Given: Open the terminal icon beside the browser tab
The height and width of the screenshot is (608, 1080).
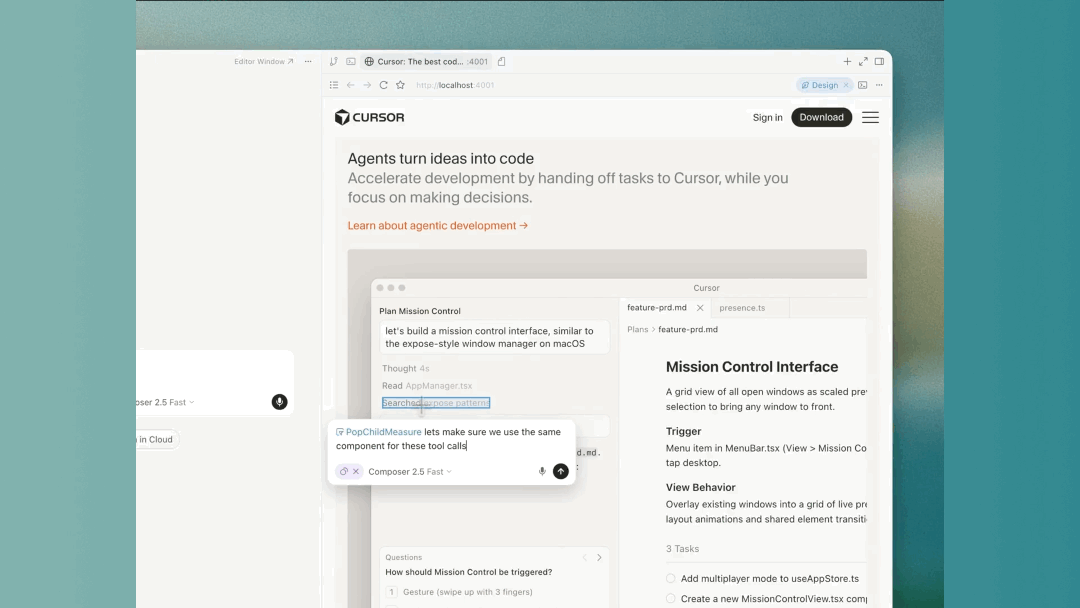Looking at the screenshot, I should coord(351,61).
